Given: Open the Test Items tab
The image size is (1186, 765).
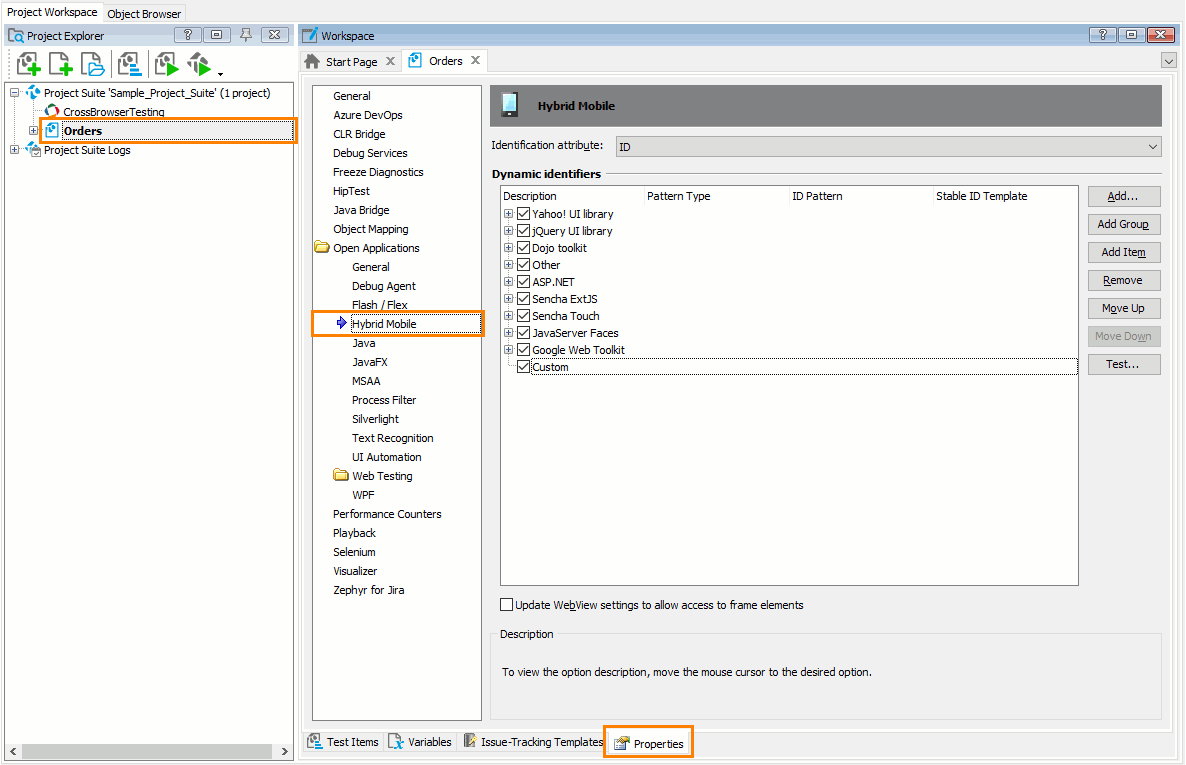Looking at the screenshot, I should pyautogui.click(x=344, y=742).
